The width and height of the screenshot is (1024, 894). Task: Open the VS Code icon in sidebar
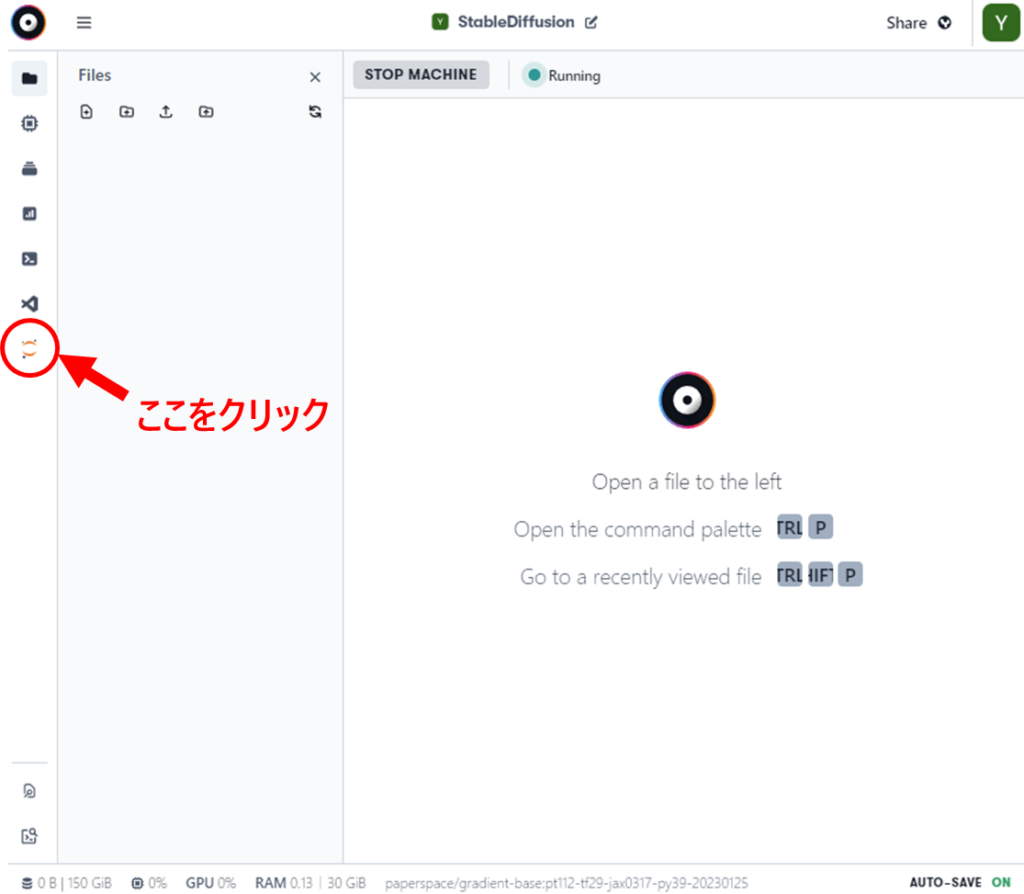(x=30, y=303)
